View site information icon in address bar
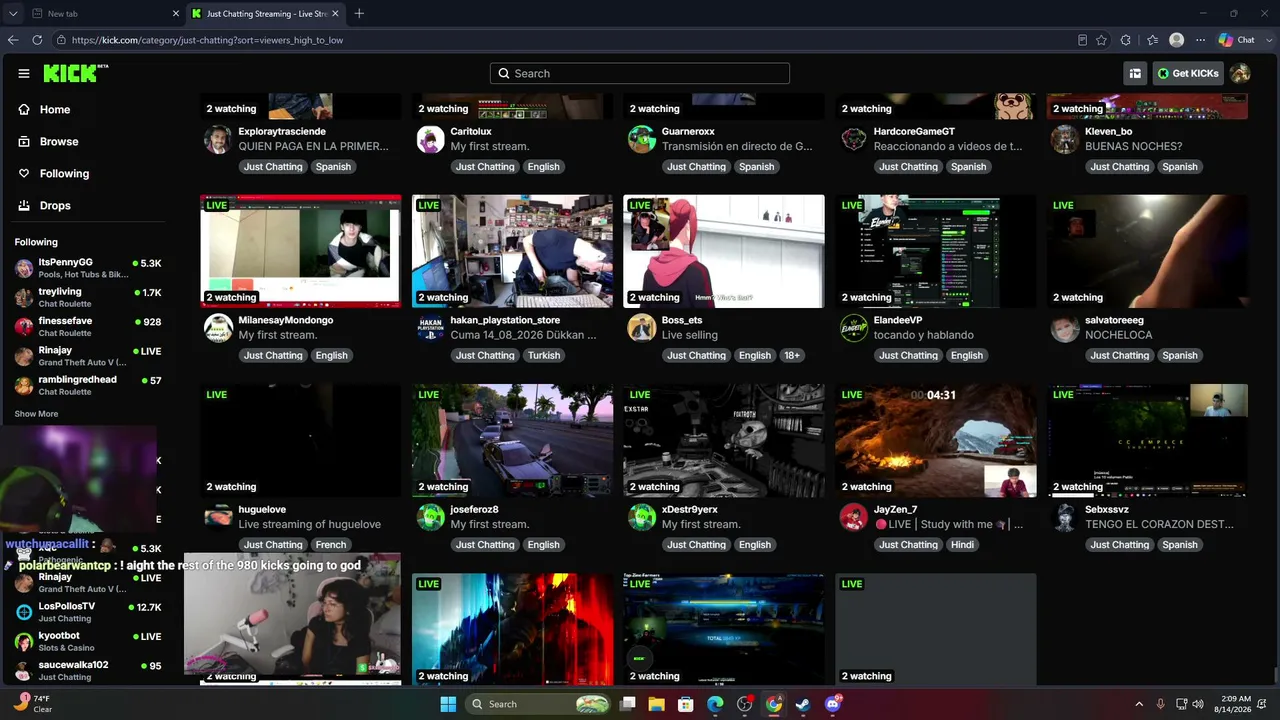Viewport: 1280px width, 720px height. (62, 40)
